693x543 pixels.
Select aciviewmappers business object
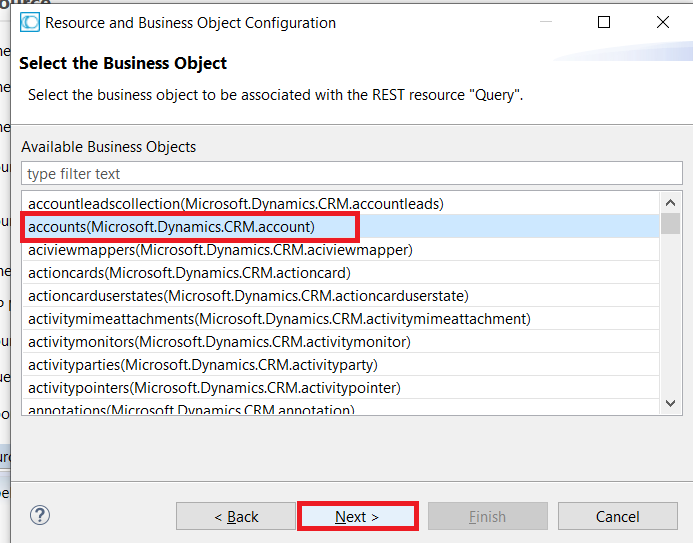[340, 250]
